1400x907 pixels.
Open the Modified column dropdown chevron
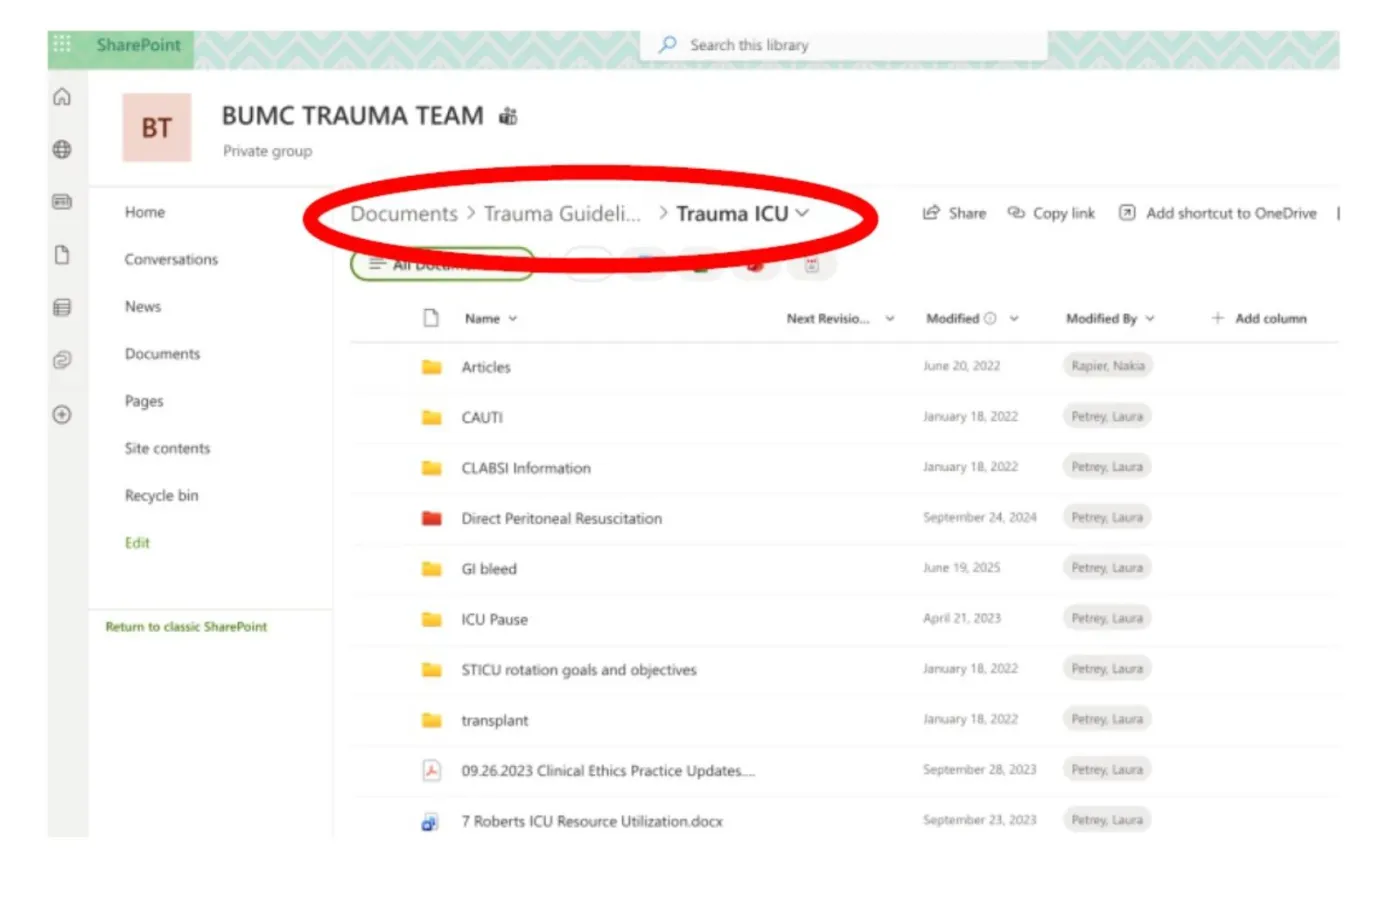(x=1013, y=319)
